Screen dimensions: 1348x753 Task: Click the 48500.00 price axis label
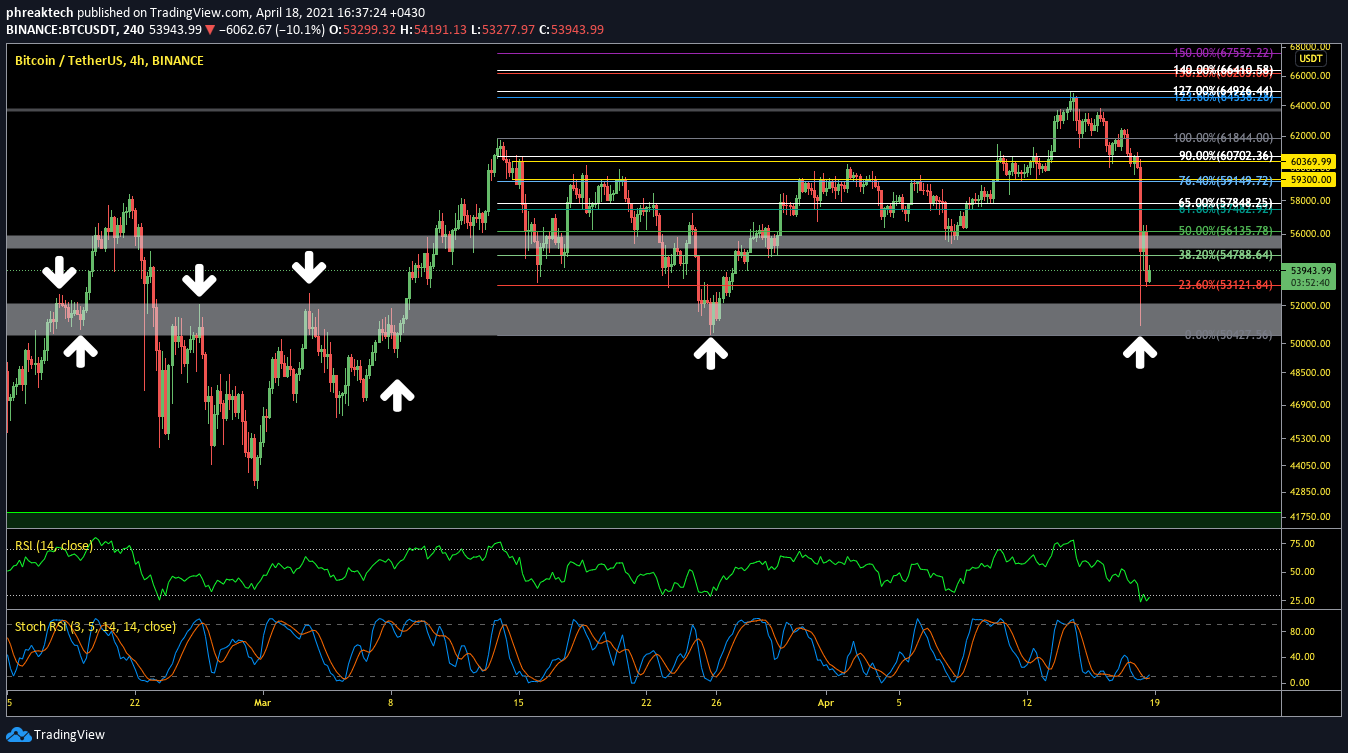coord(1310,373)
